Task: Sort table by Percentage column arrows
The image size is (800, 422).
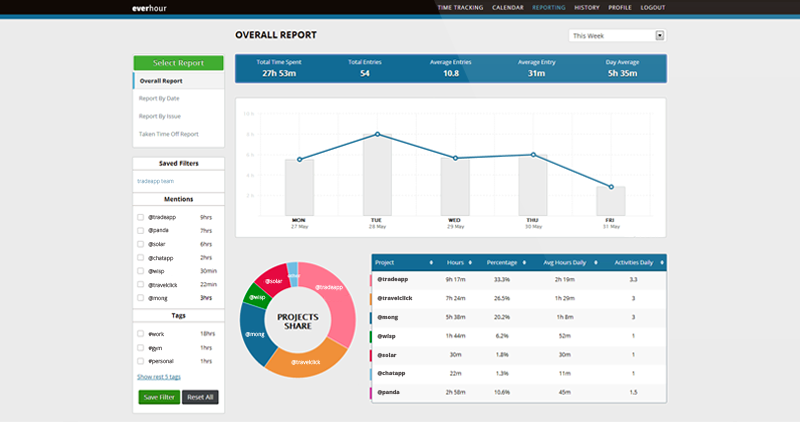Action: click(x=524, y=262)
